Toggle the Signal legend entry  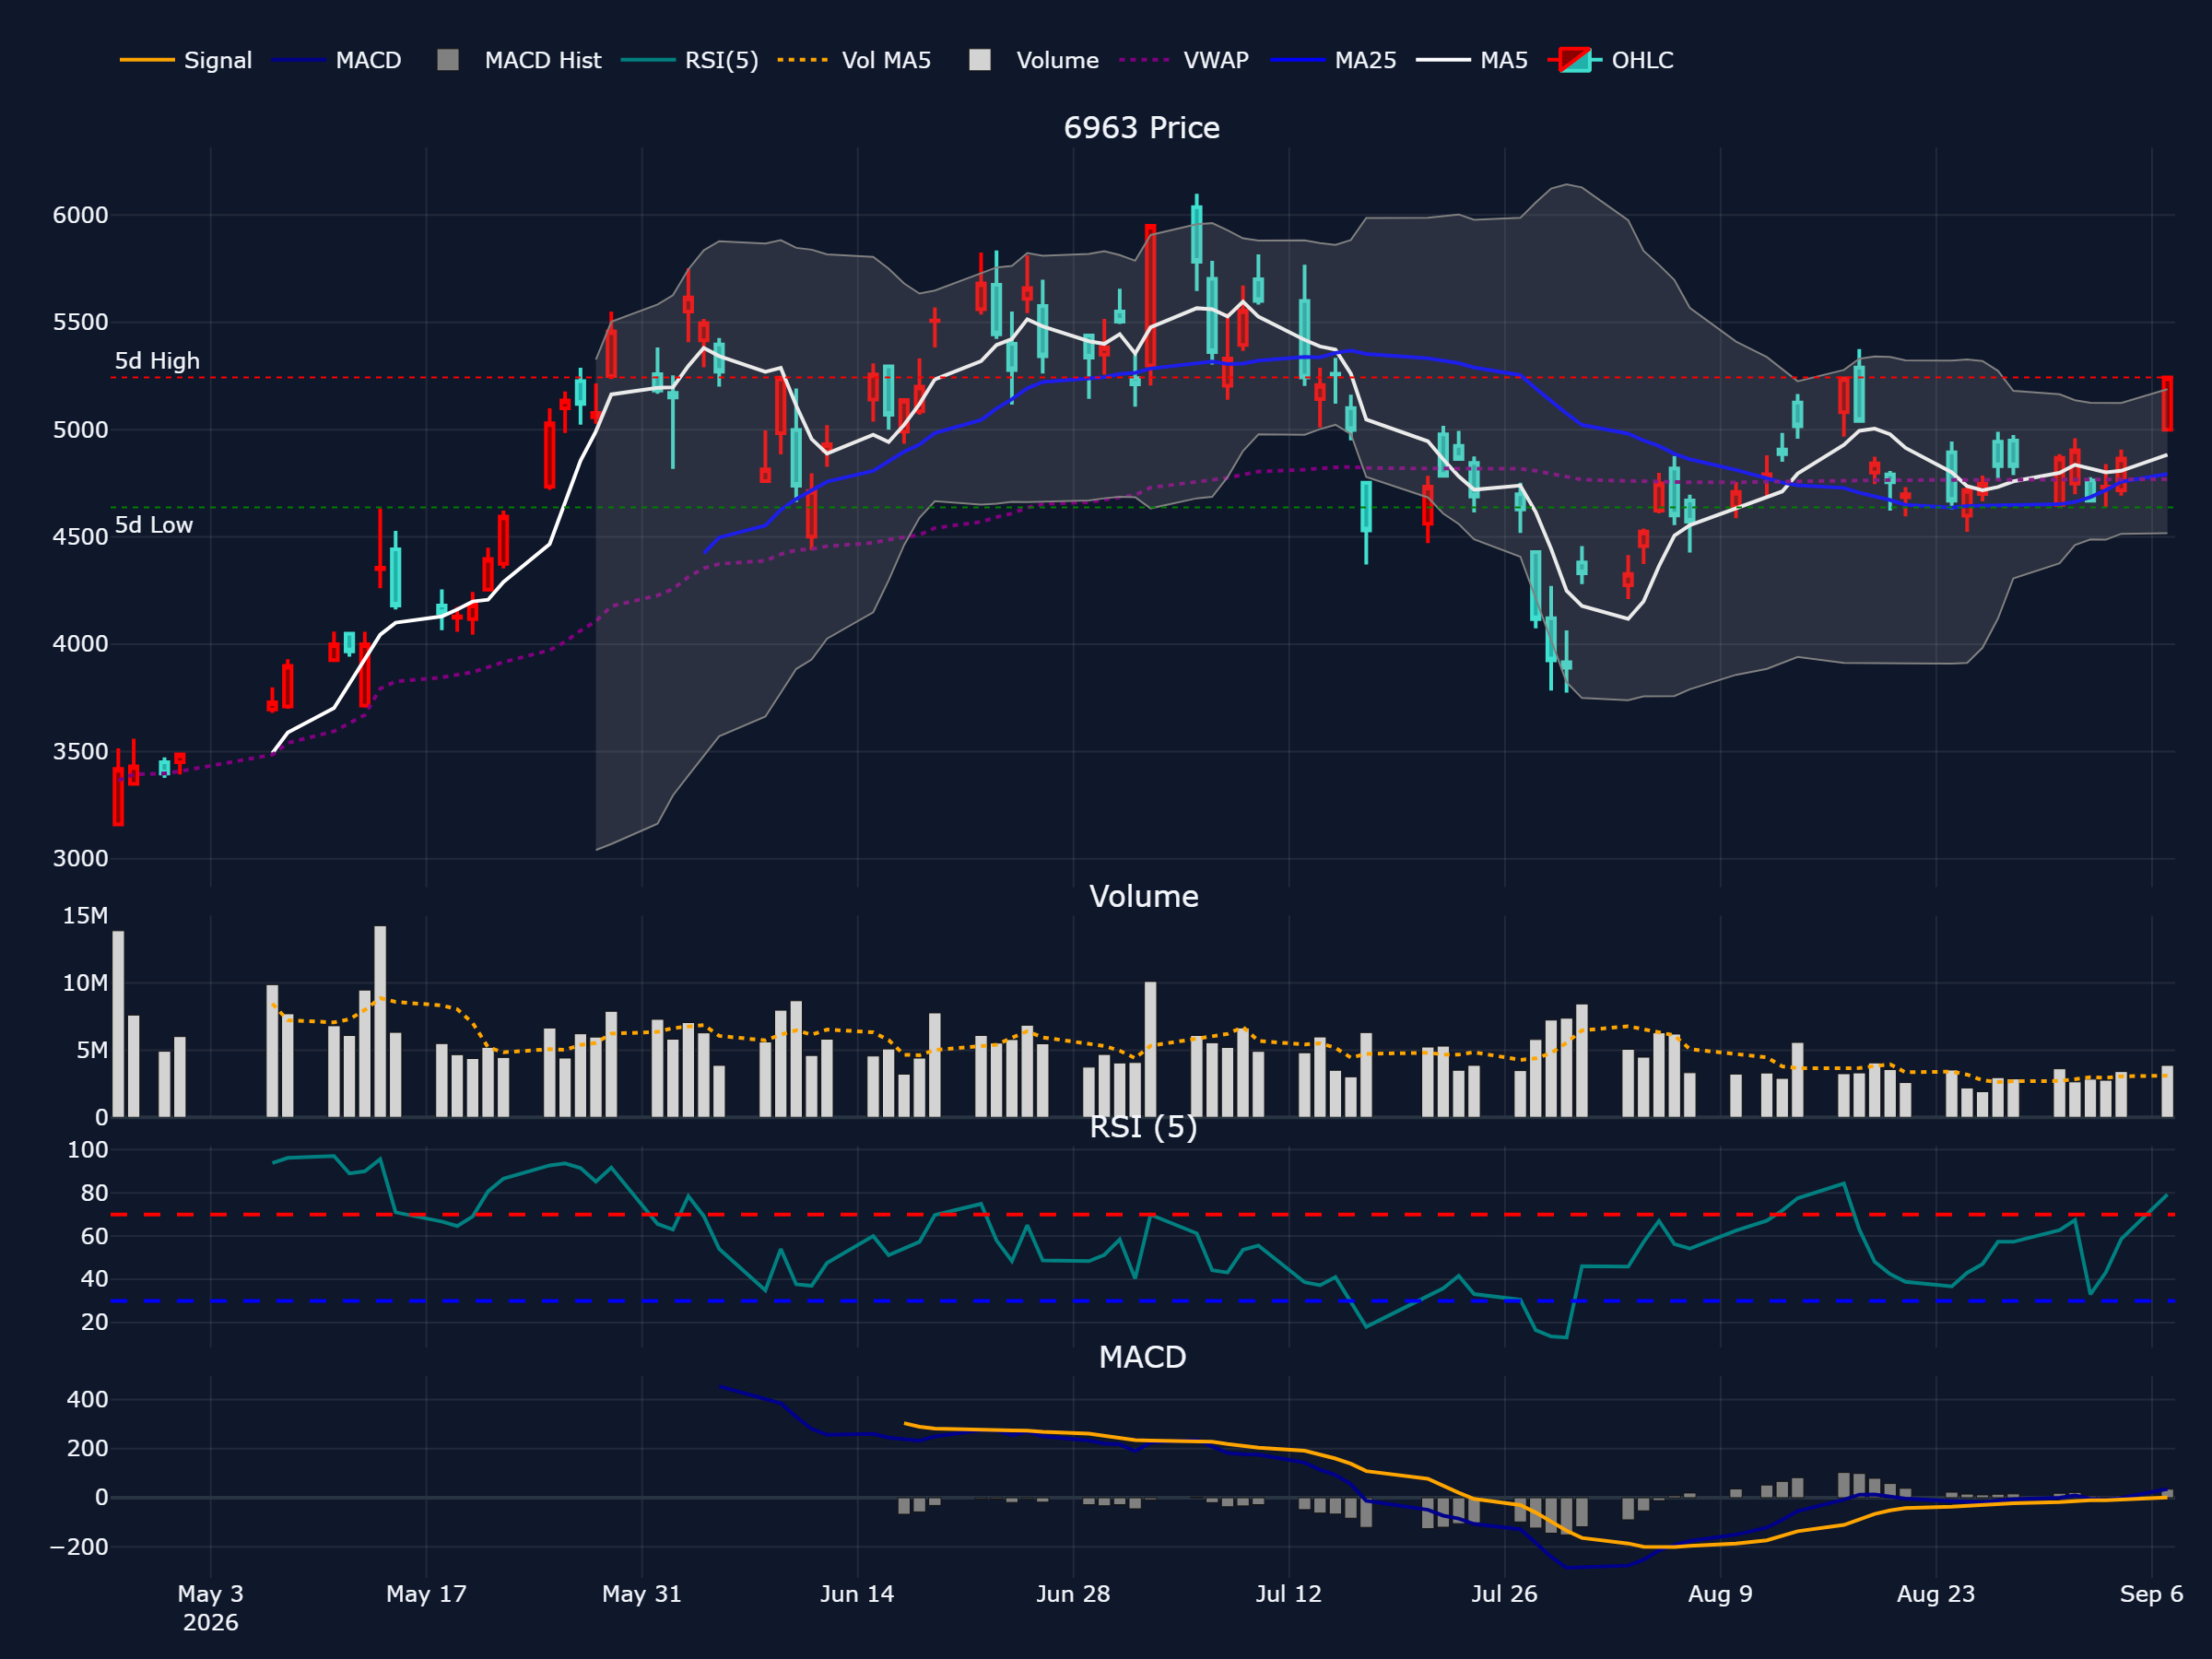tap(186, 60)
